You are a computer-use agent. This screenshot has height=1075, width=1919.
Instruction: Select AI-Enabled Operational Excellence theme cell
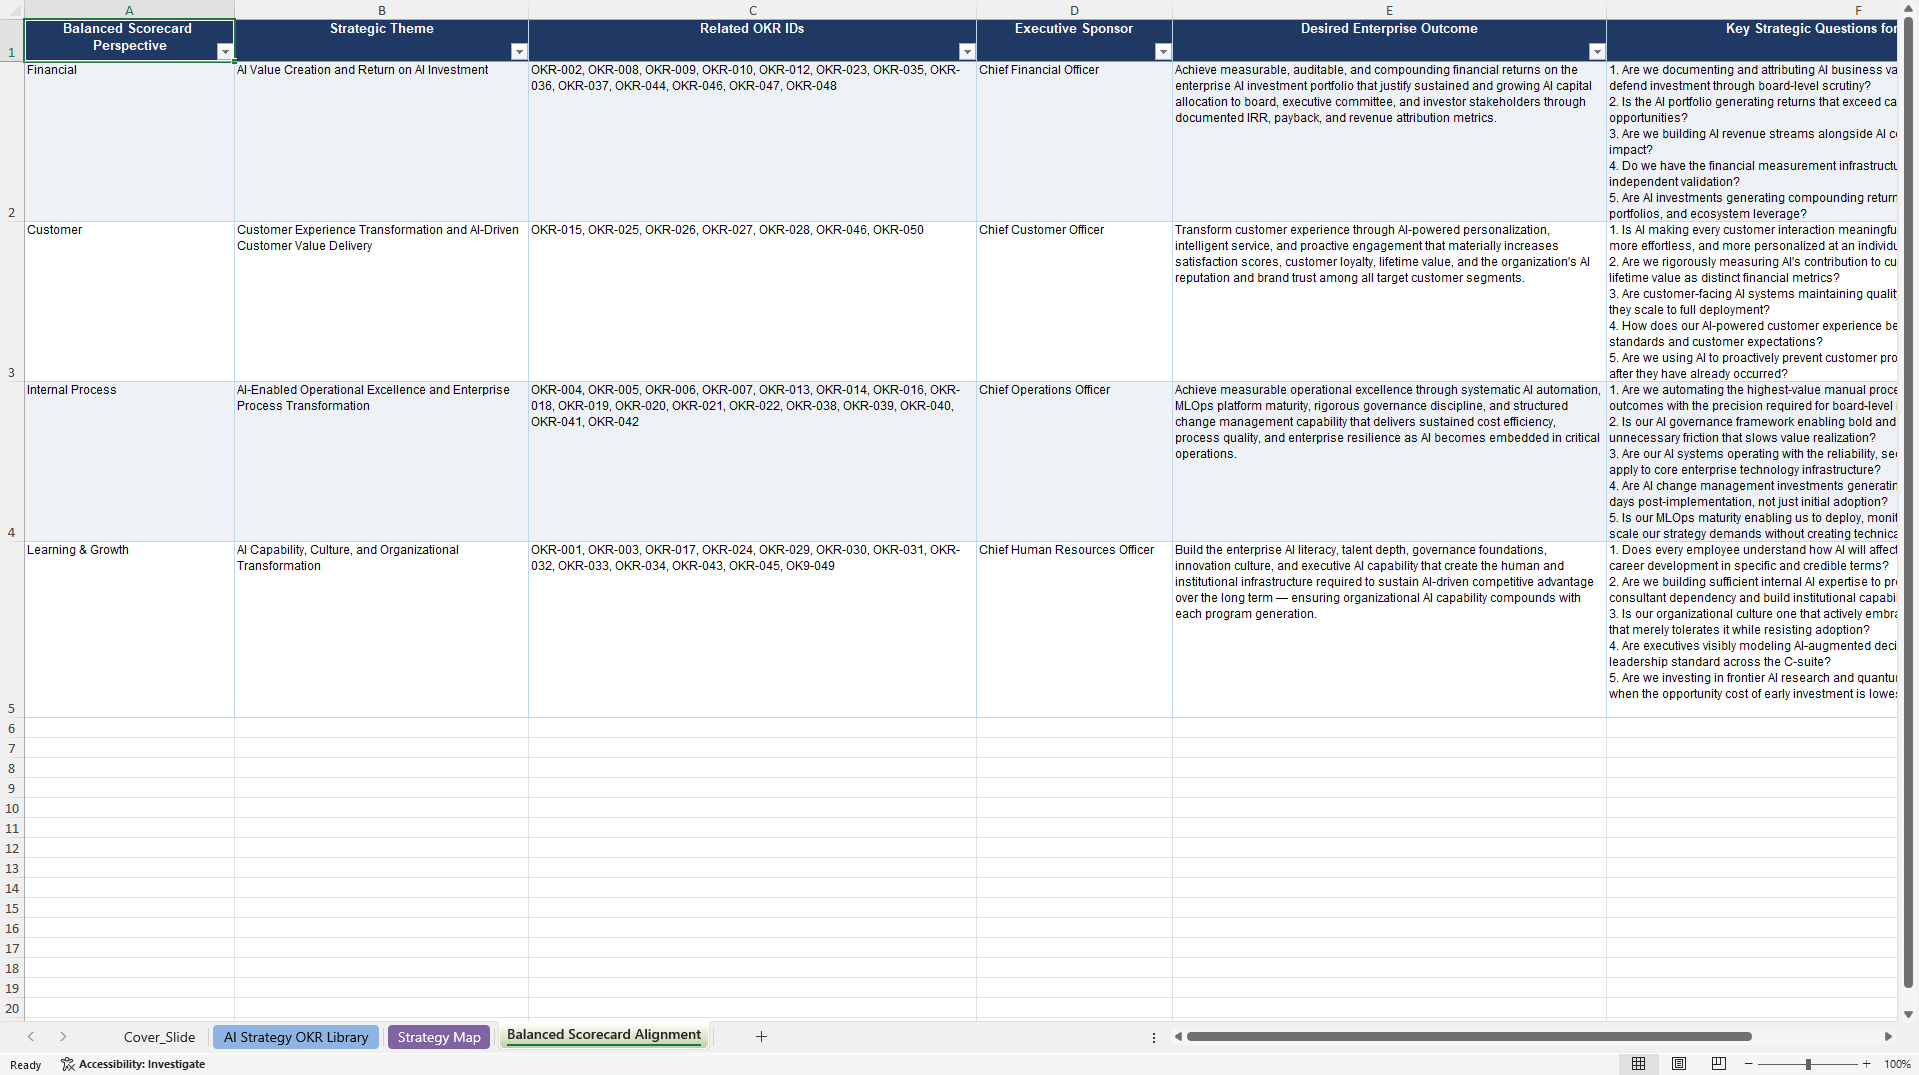click(x=381, y=461)
